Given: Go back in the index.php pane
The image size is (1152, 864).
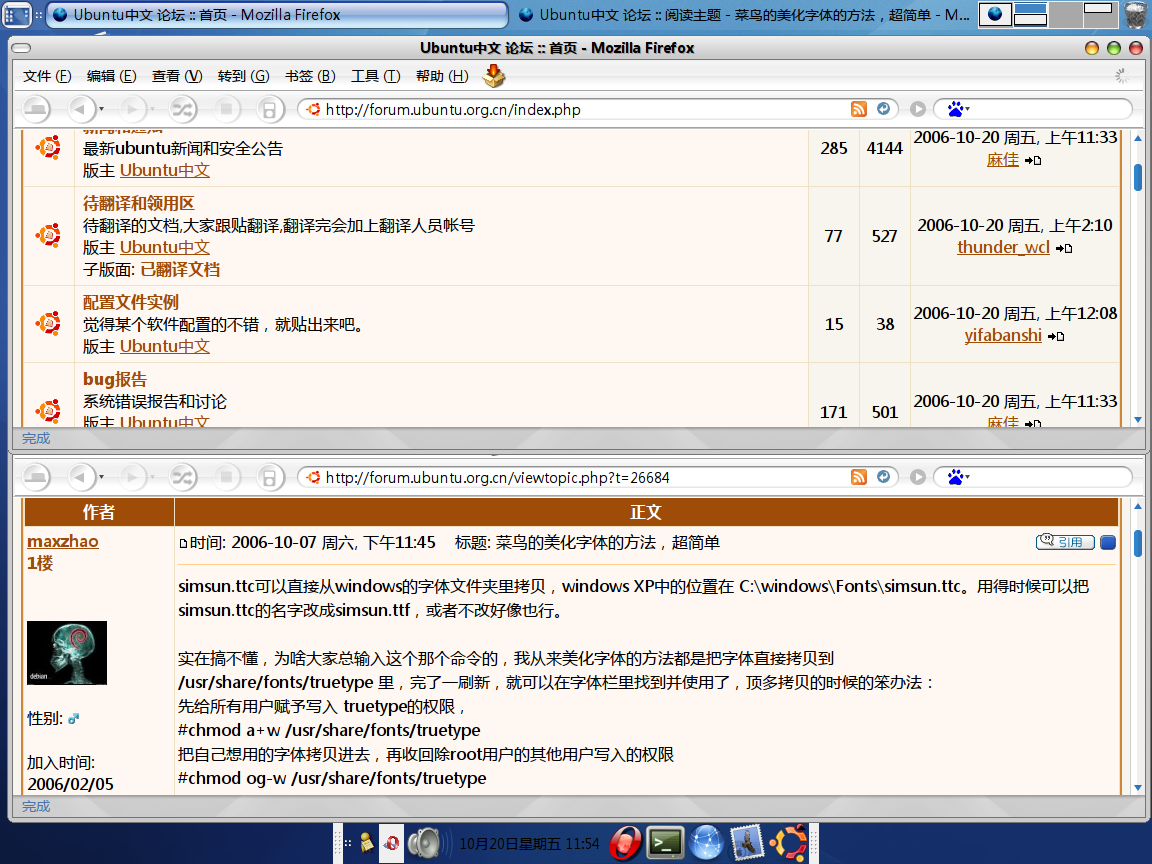Looking at the screenshot, I should coord(81,109).
